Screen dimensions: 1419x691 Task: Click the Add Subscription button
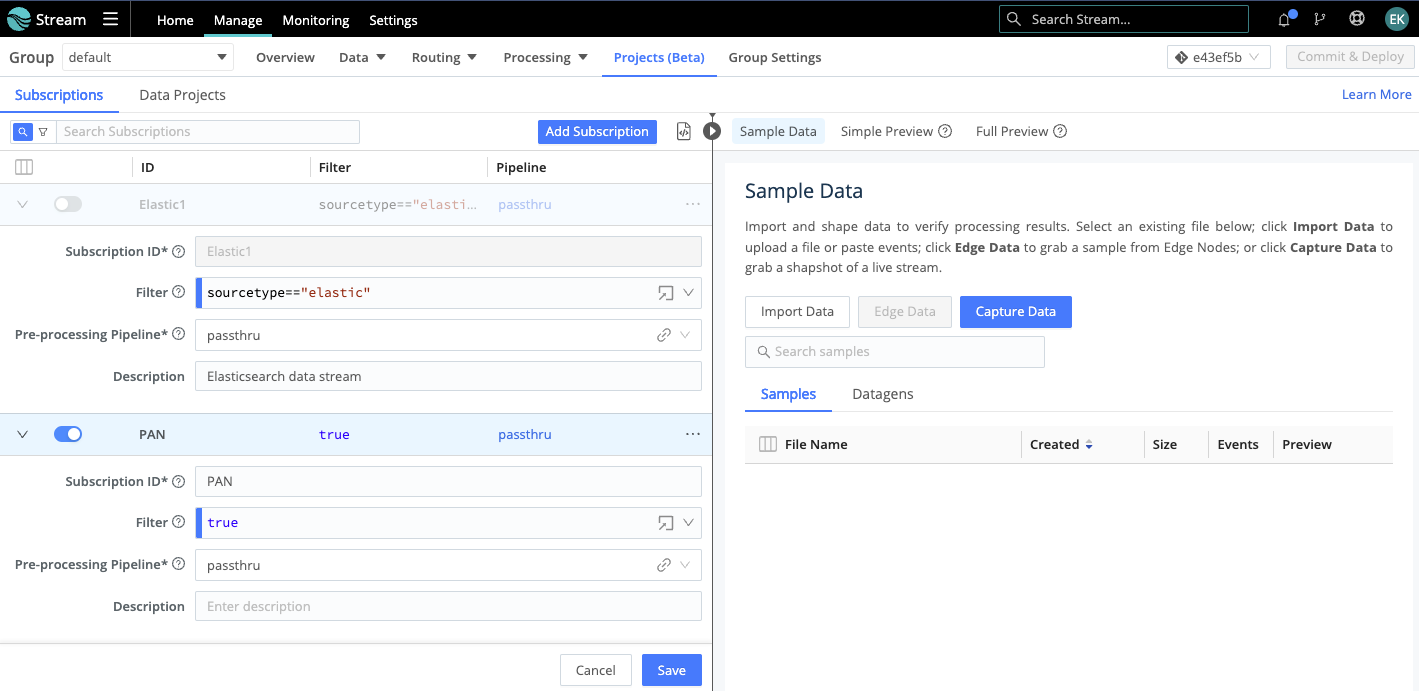[x=597, y=131]
